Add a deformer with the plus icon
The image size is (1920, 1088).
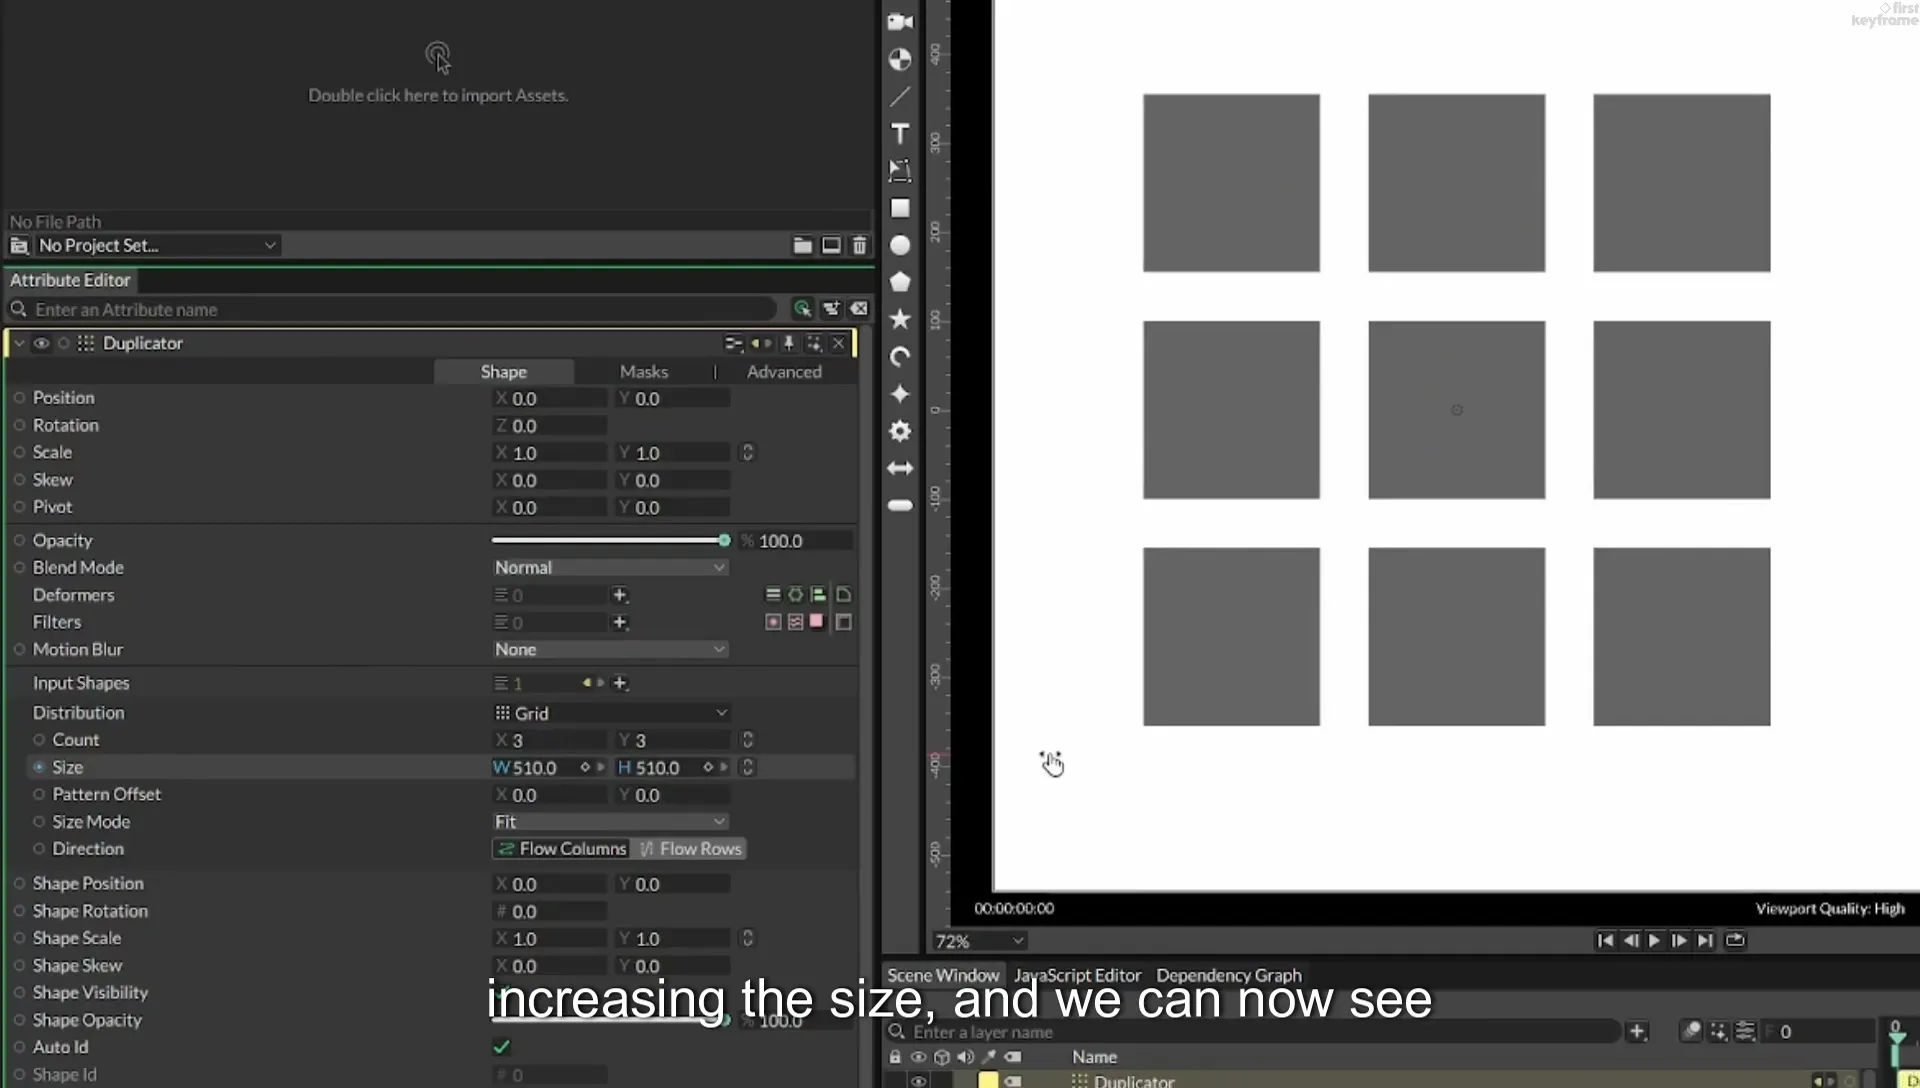620,595
